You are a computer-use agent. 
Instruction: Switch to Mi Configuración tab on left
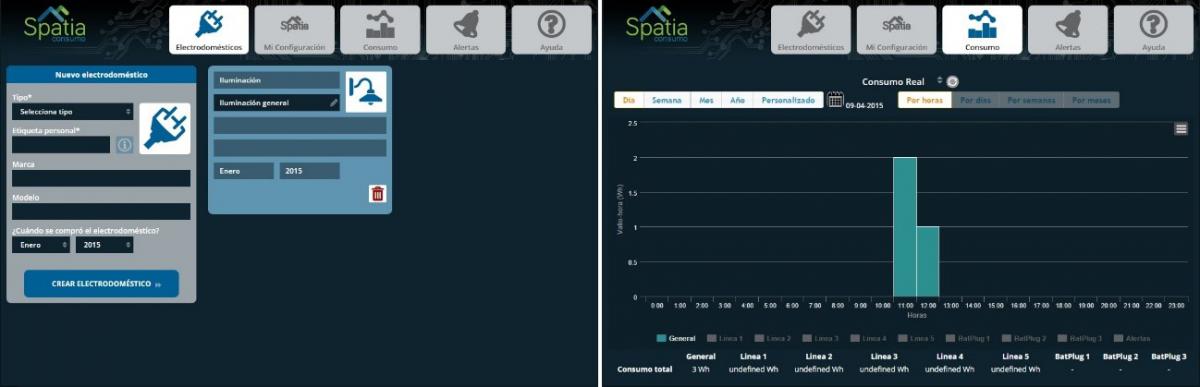(x=295, y=30)
